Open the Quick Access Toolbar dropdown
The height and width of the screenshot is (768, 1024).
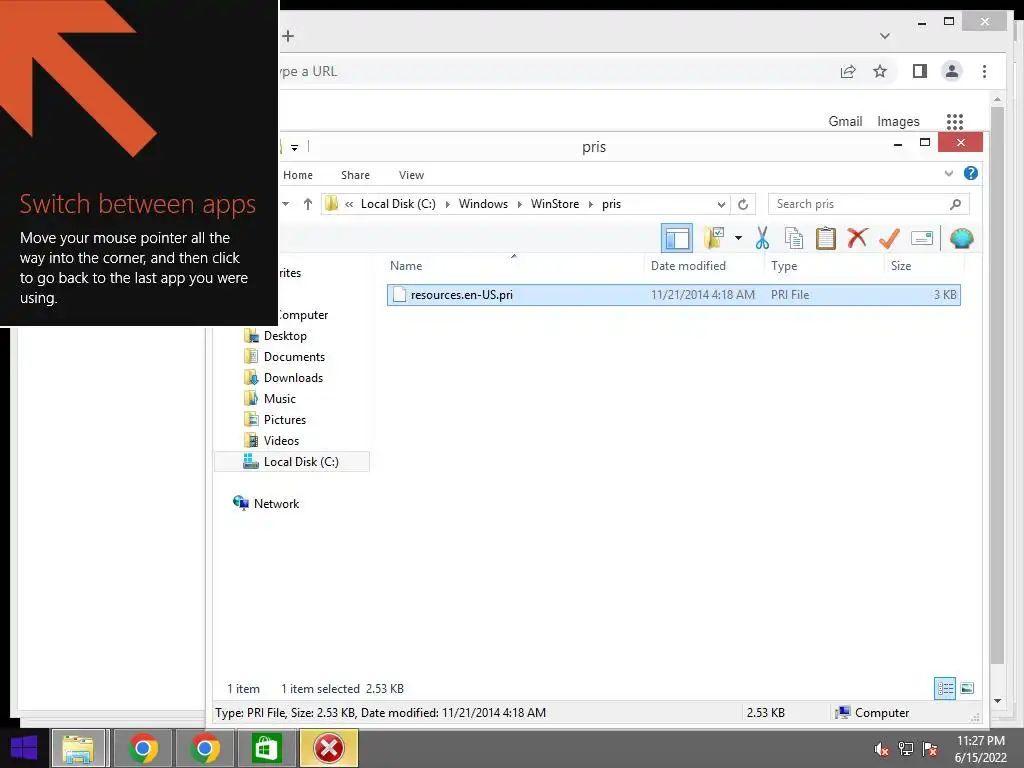(x=295, y=148)
